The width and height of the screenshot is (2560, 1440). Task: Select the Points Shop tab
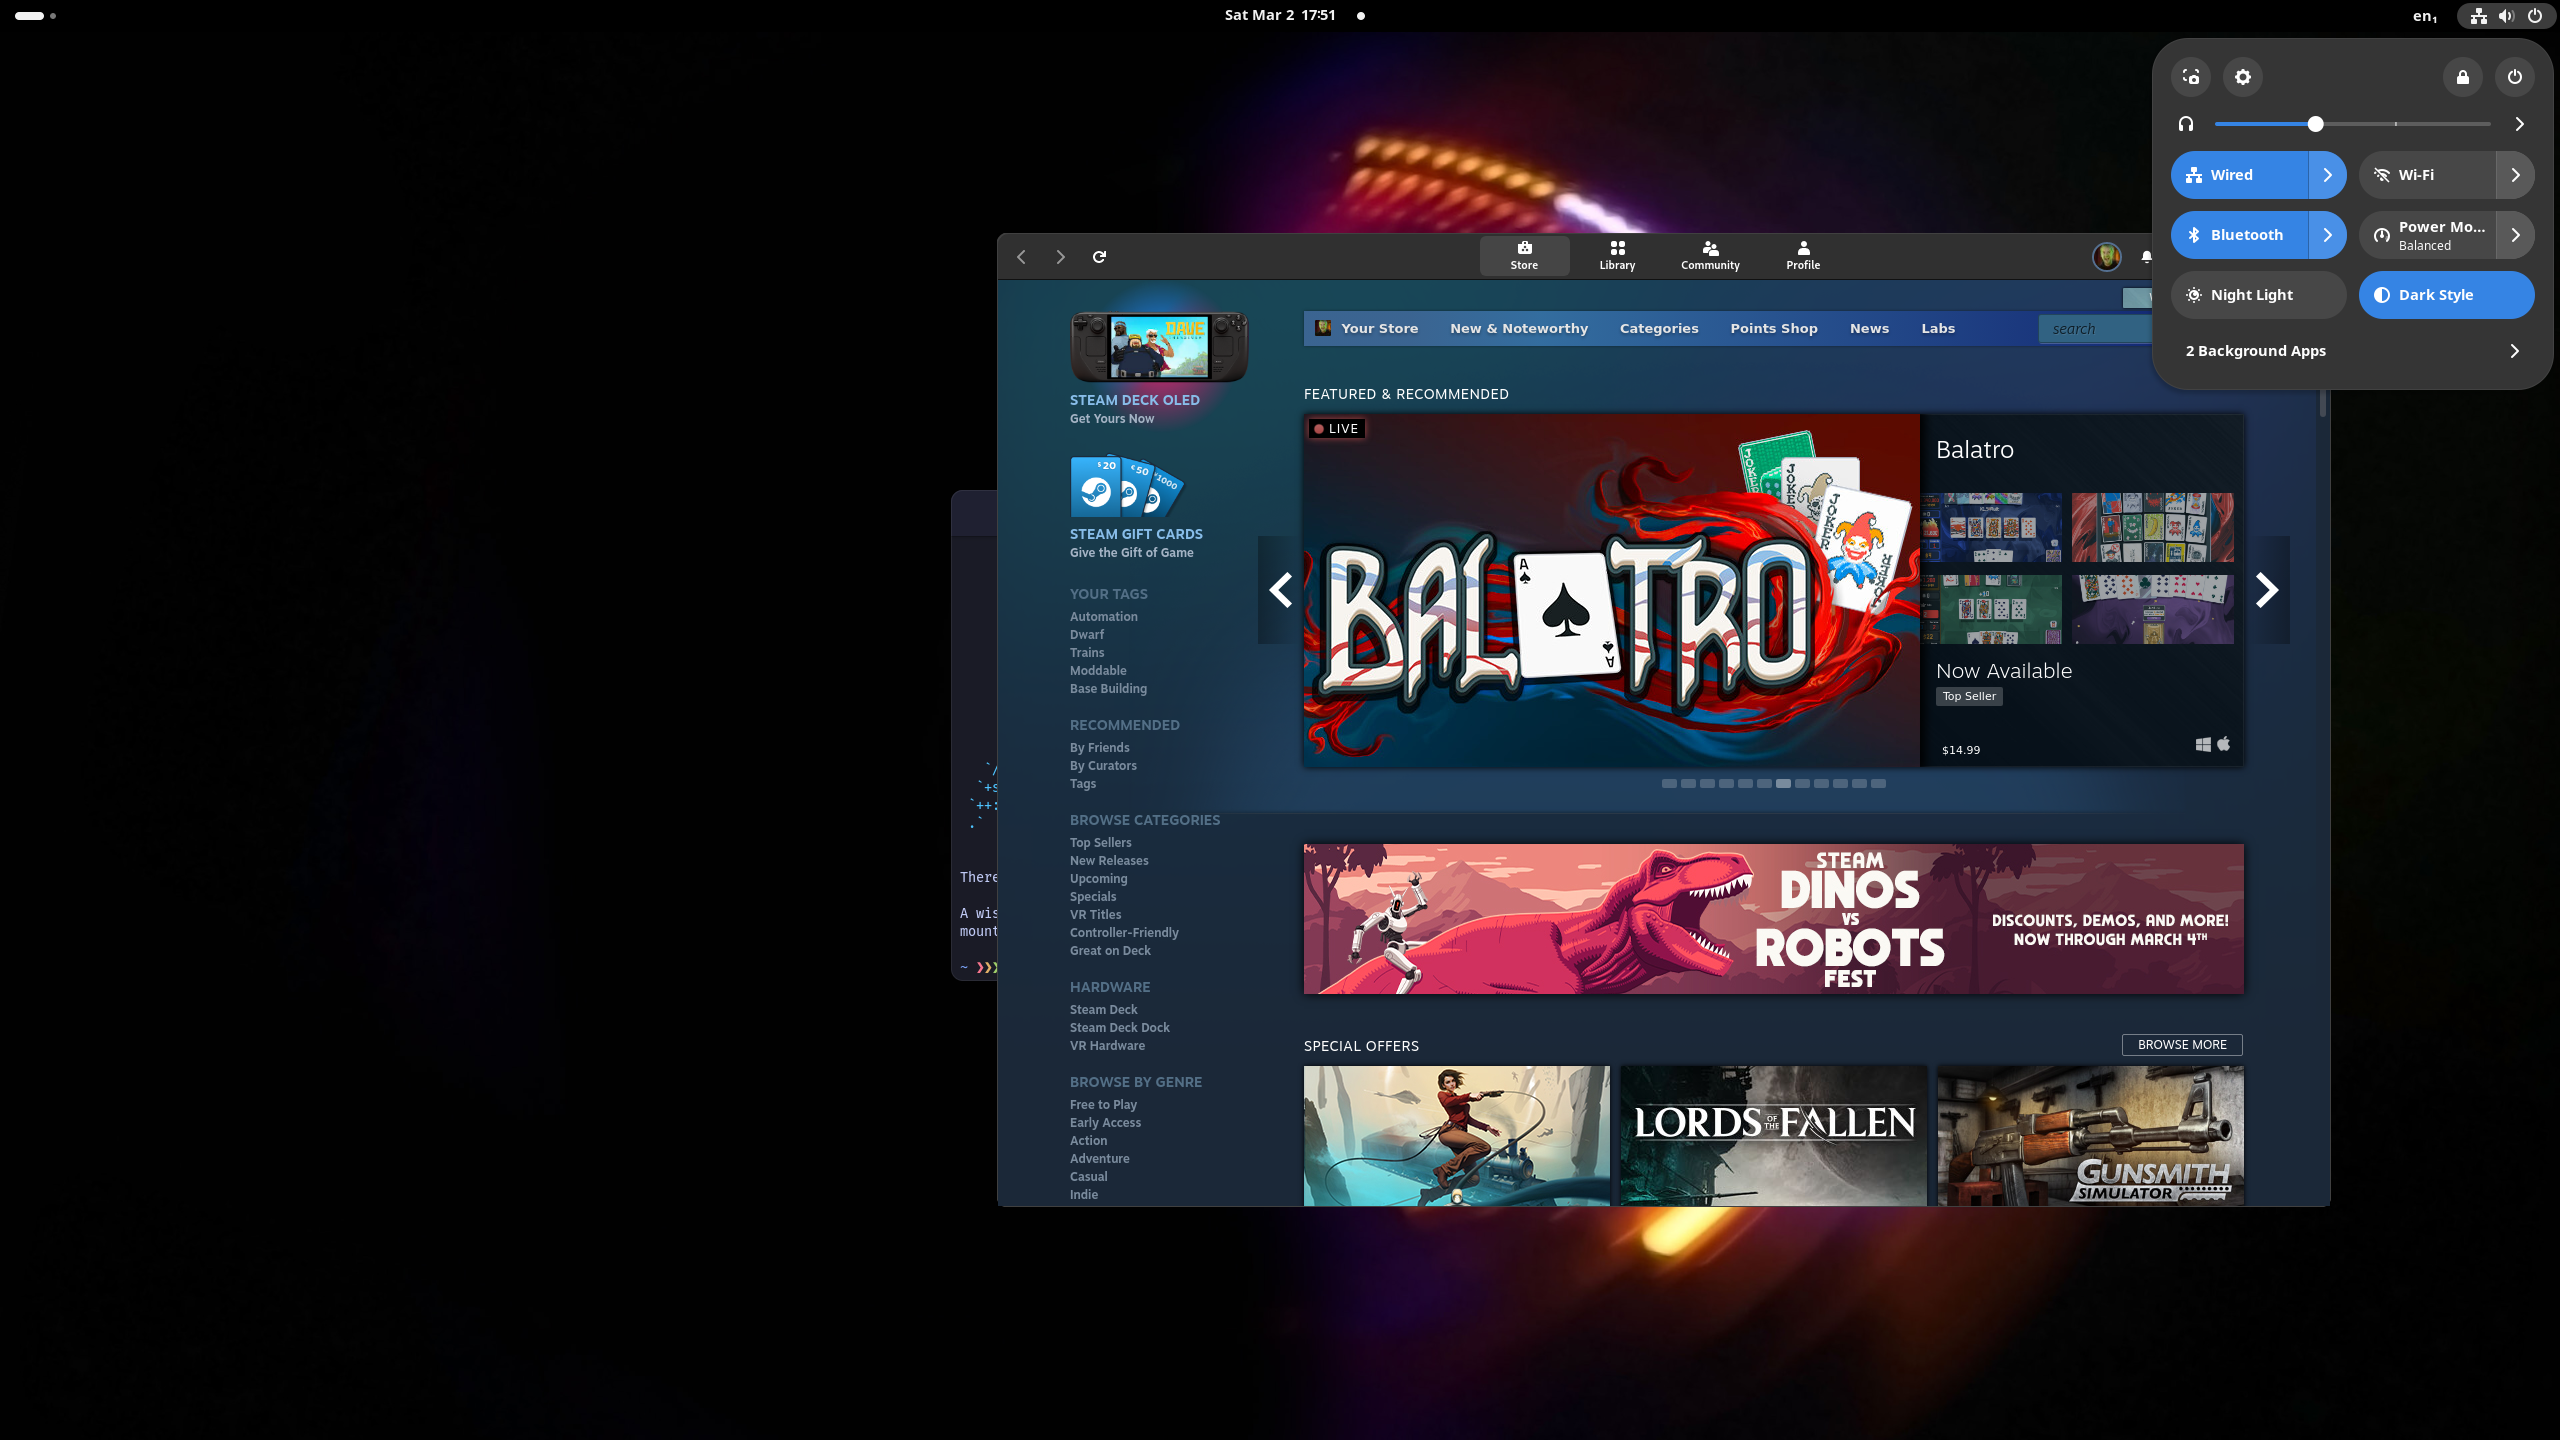pos(1774,328)
